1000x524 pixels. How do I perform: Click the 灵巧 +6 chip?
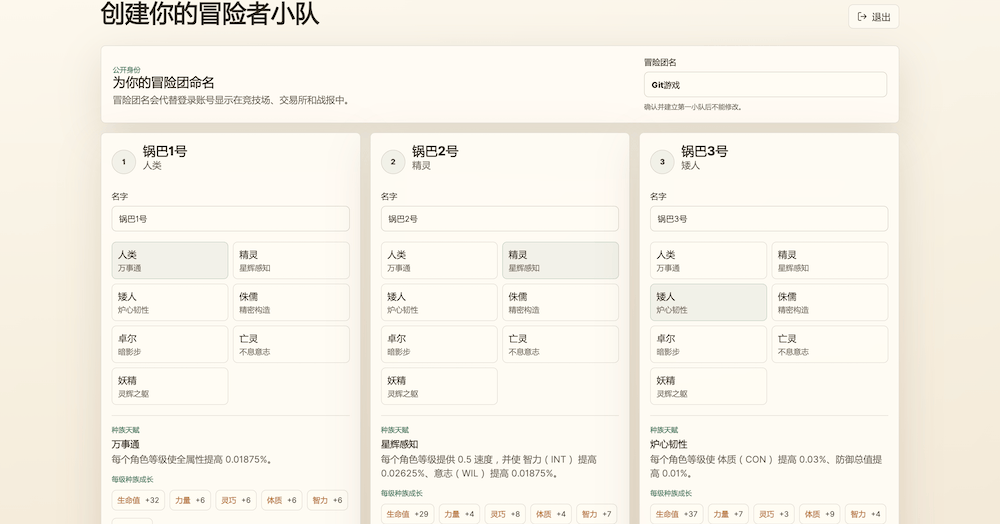235,500
